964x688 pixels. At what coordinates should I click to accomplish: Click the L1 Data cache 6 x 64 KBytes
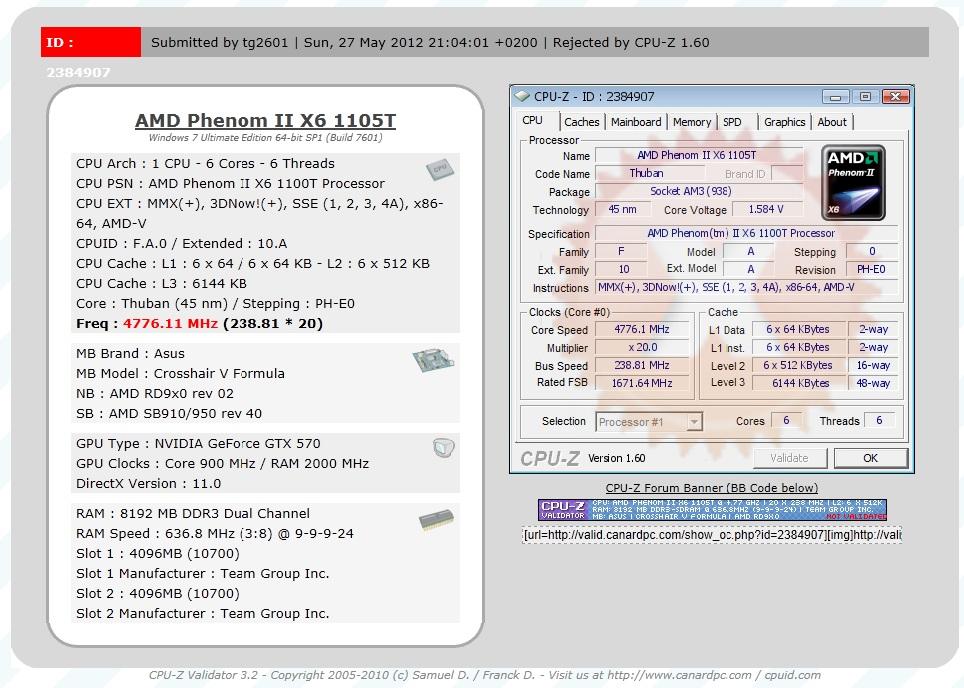click(798, 330)
